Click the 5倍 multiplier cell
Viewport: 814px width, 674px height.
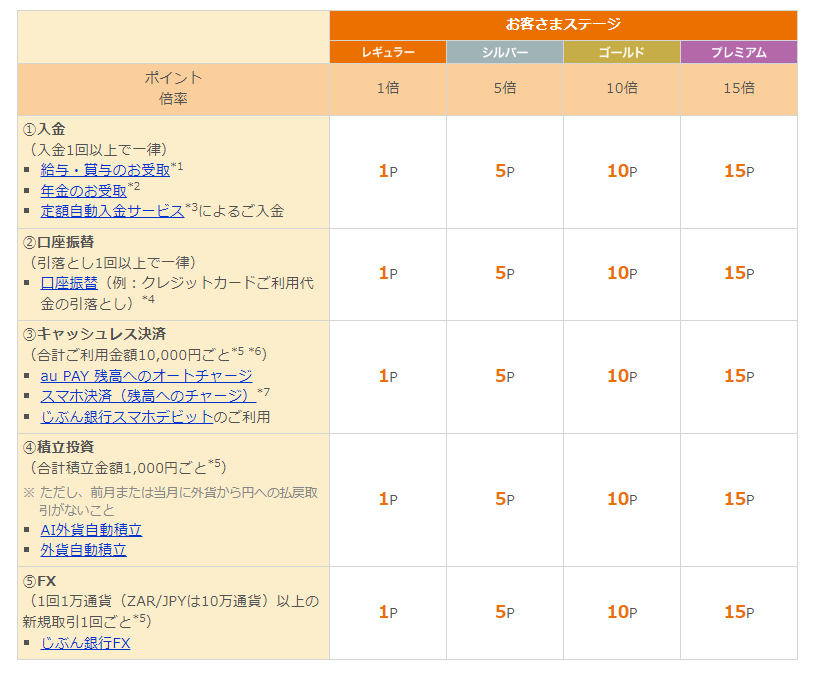[505, 88]
